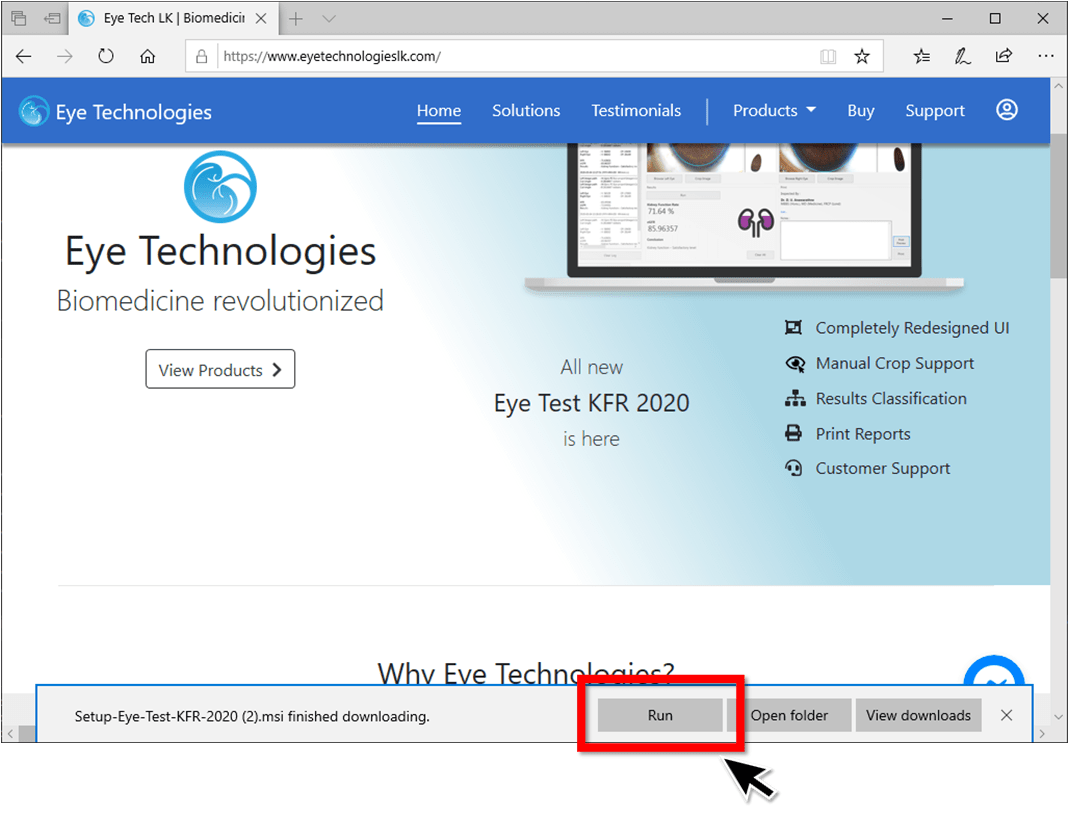Close the Eye Tech LK tab

261,18
